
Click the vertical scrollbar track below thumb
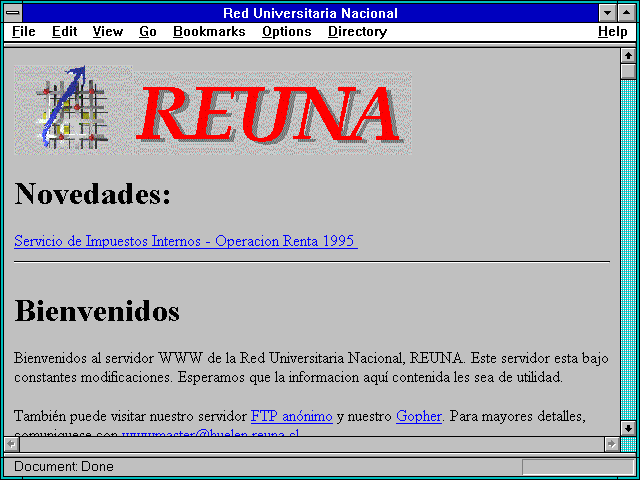(x=628, y=250)
